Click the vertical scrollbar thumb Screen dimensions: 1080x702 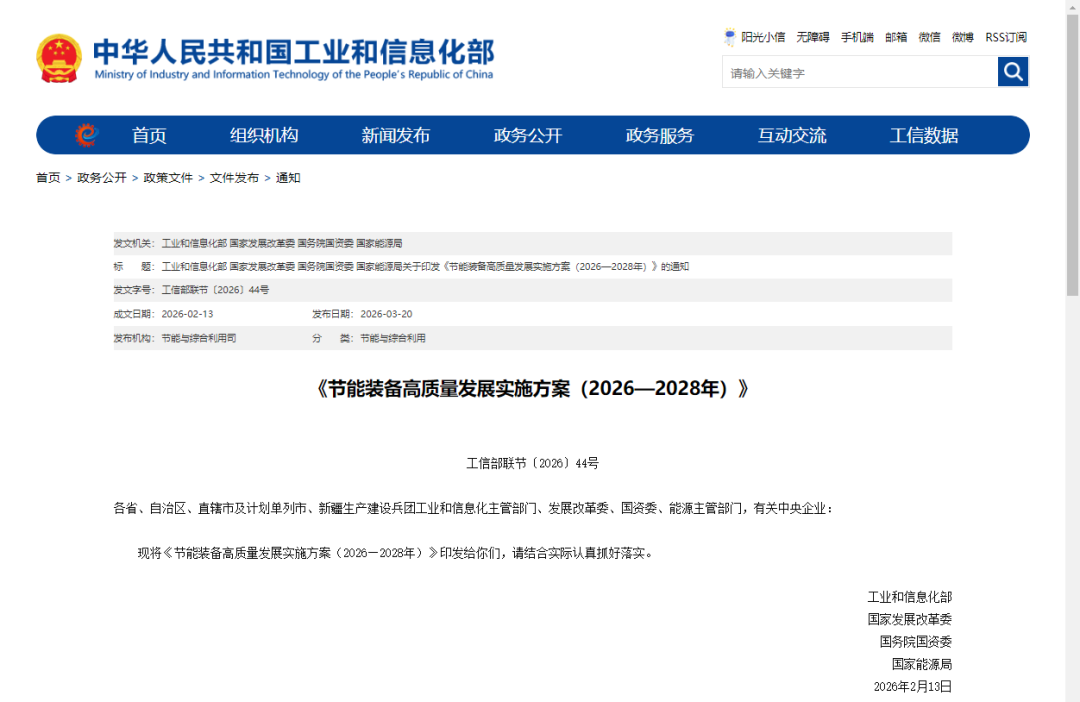[1072, 155]
